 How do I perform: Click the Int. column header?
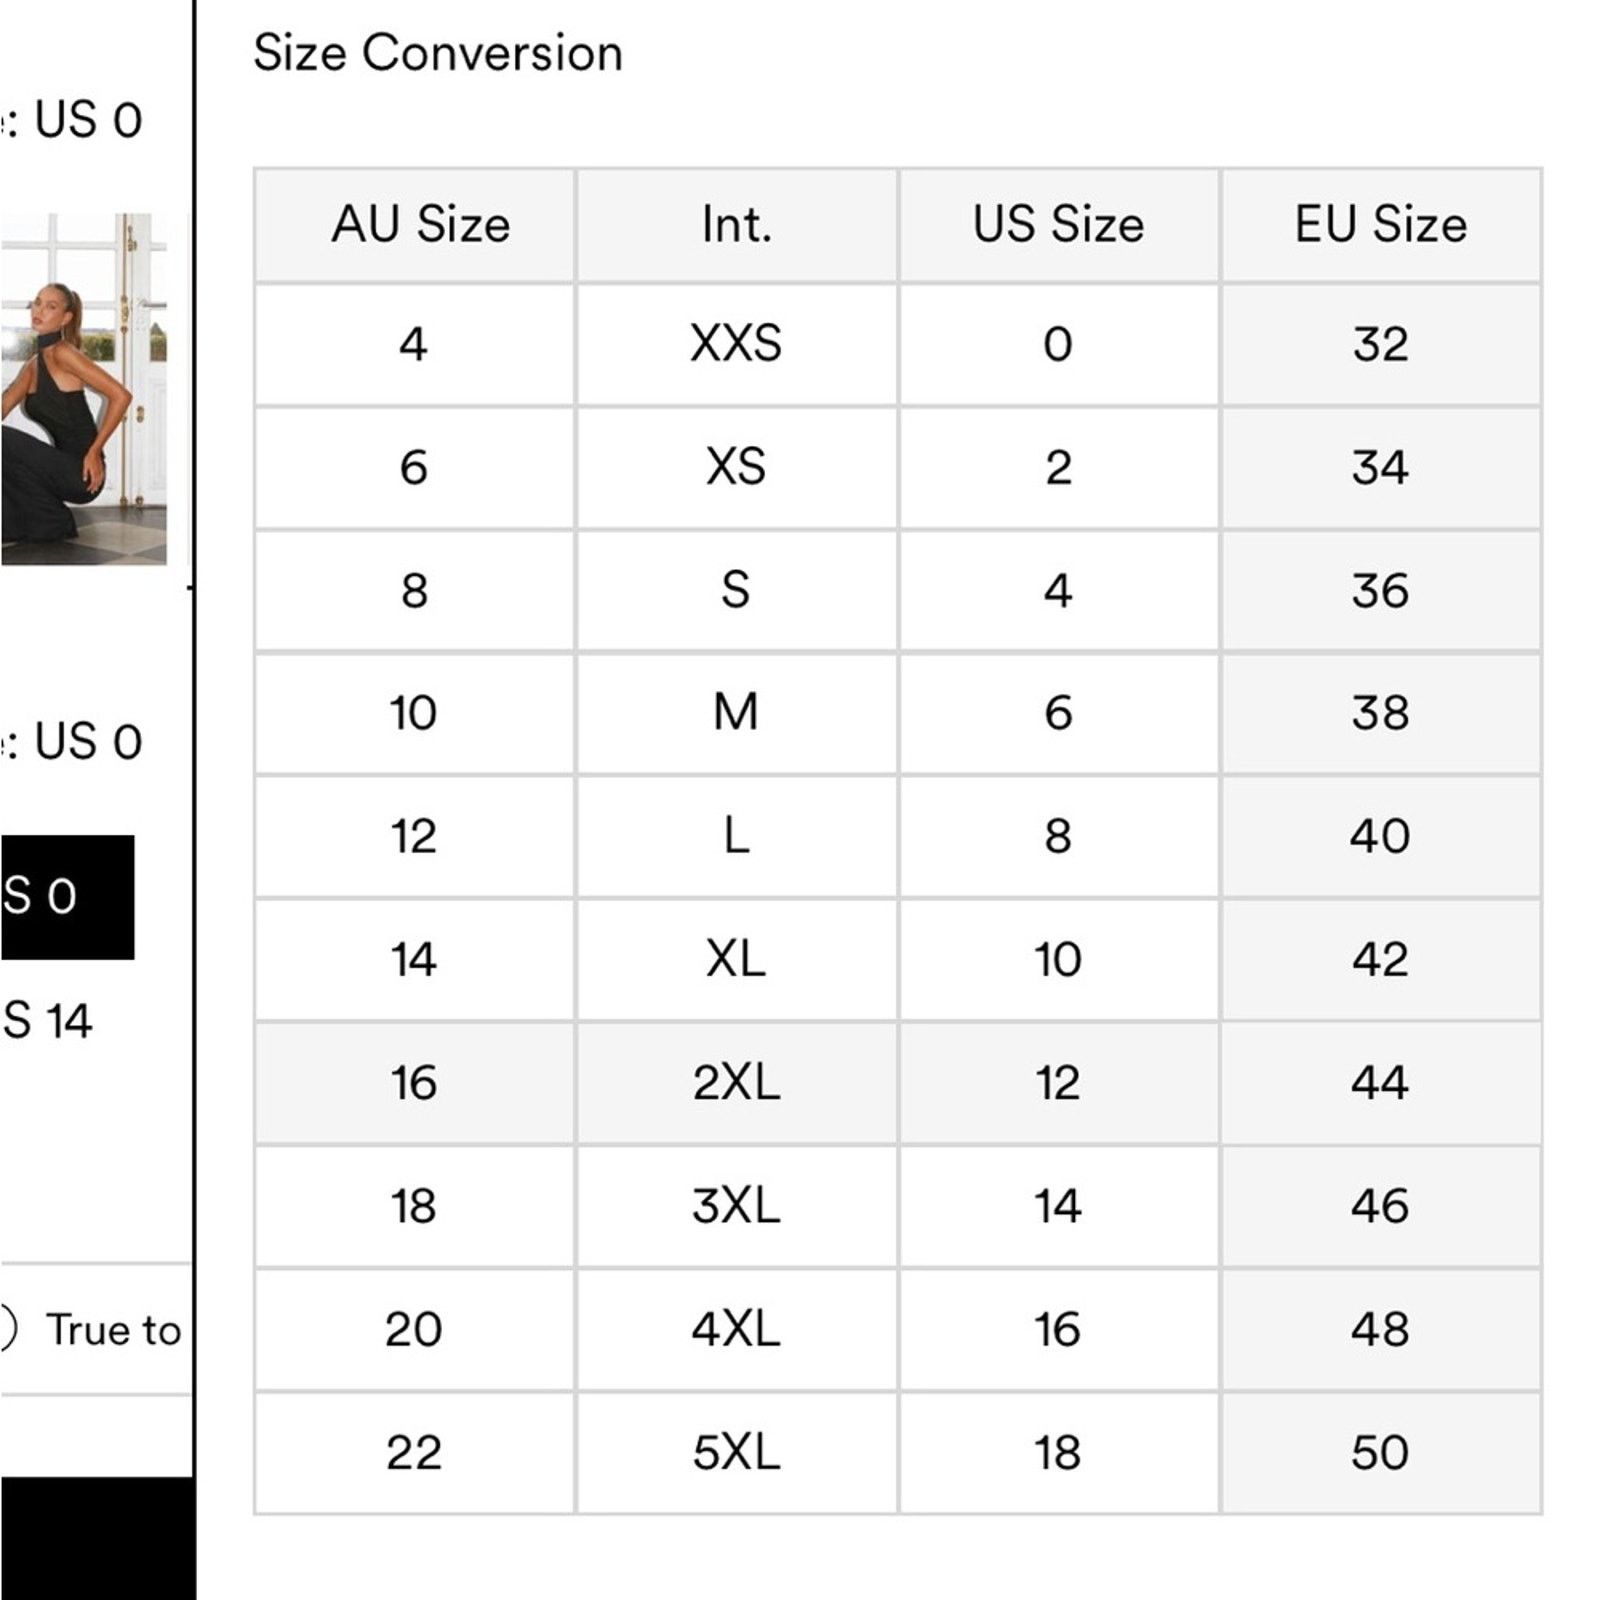tap(737, 225)
